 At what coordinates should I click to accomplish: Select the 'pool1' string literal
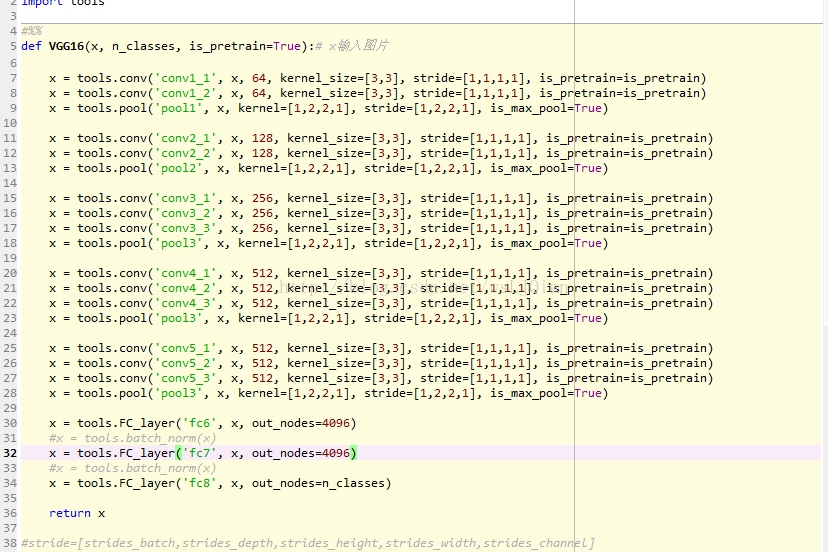coord(178,108)
